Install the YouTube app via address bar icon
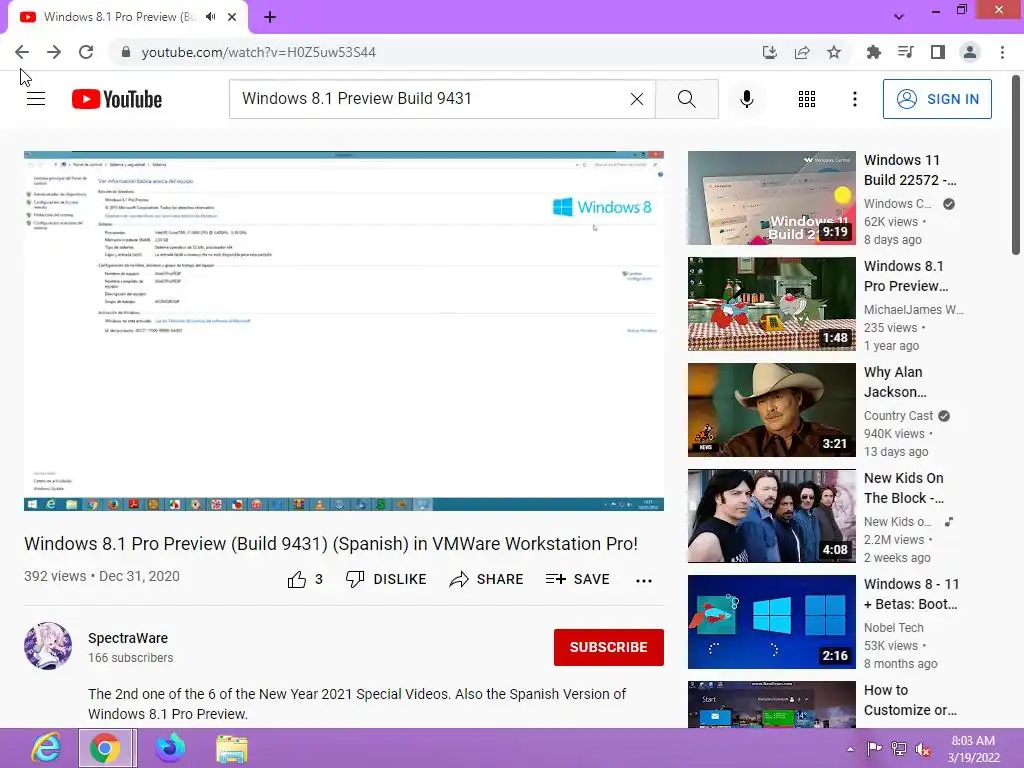The width and height of the screenshot is (1024, 768). click(x=770, y=52)
